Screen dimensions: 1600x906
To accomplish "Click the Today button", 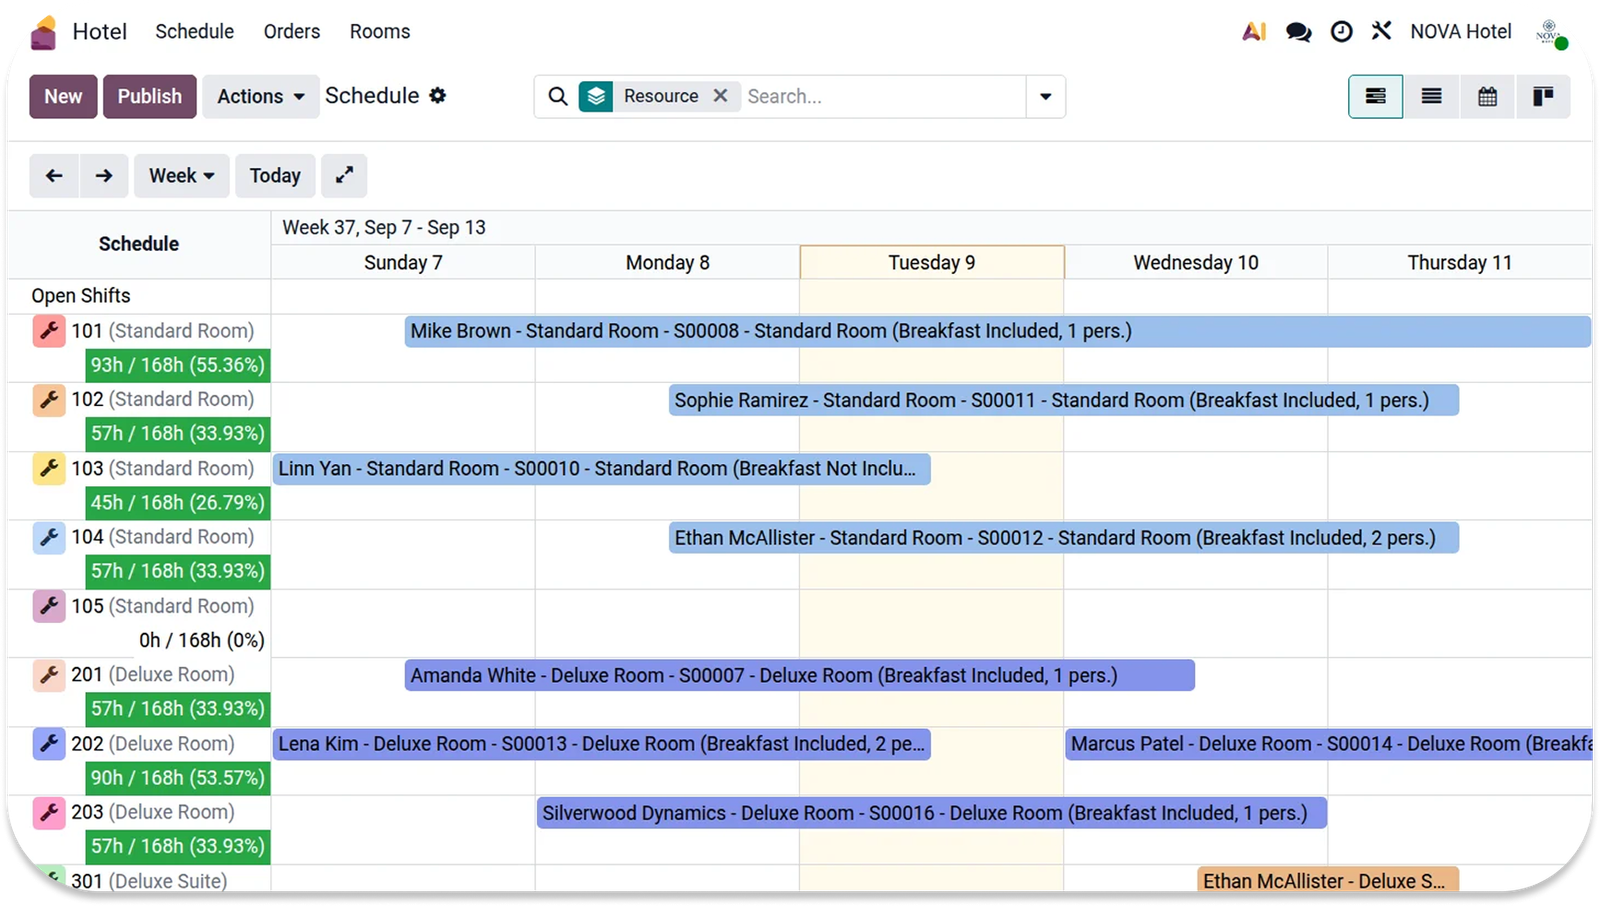I will point(275,176).
